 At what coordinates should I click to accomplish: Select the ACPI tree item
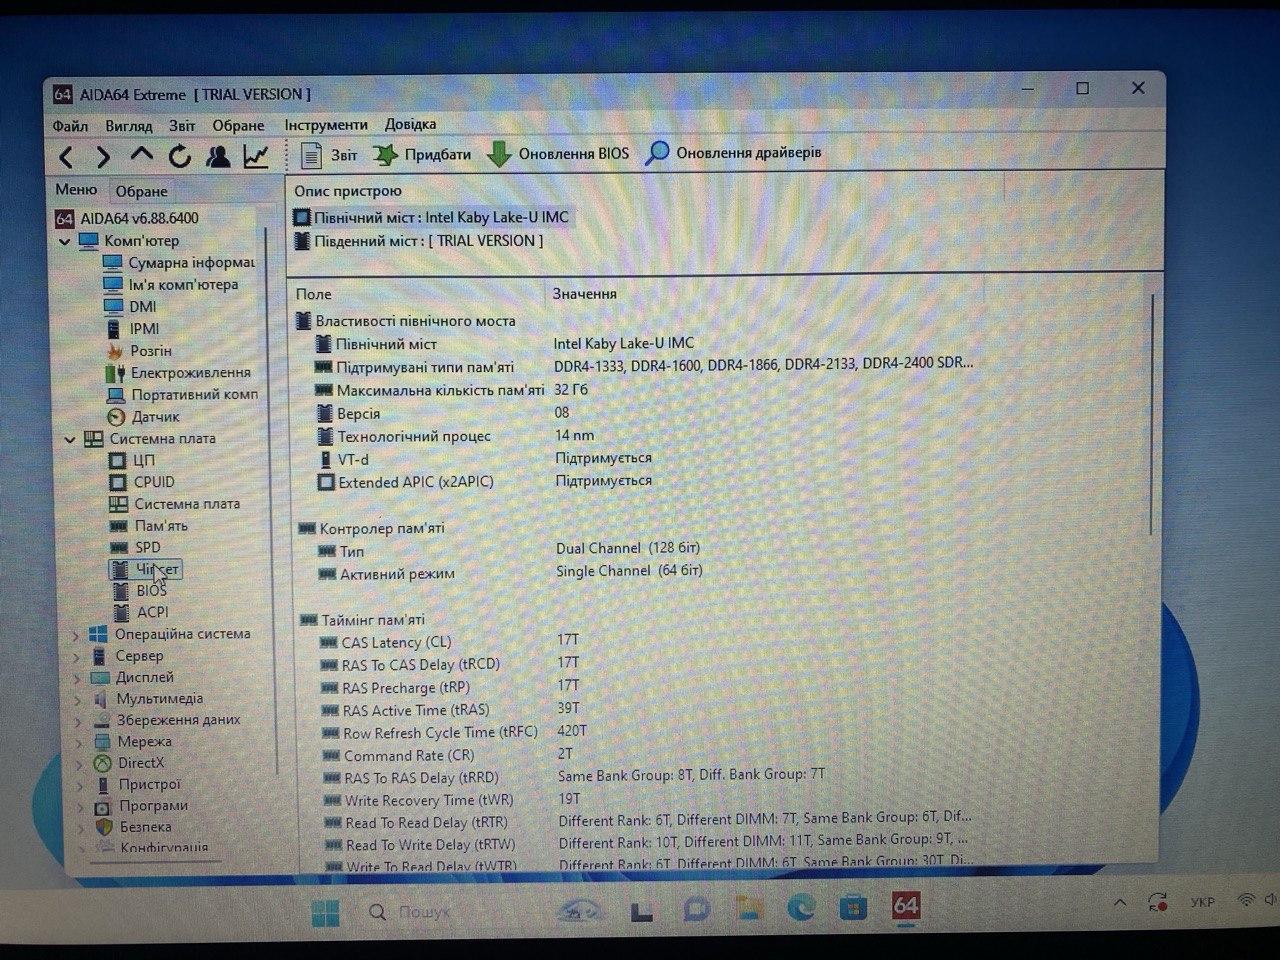point(140,612)
